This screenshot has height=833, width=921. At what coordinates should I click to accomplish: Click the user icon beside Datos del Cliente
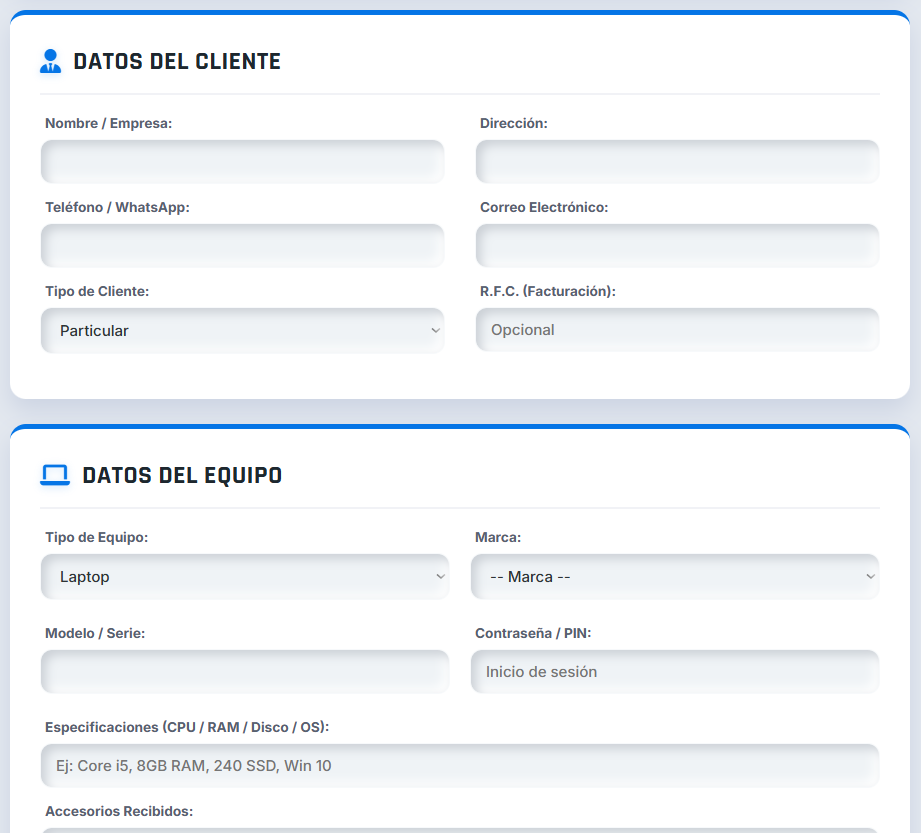point(50,62)
